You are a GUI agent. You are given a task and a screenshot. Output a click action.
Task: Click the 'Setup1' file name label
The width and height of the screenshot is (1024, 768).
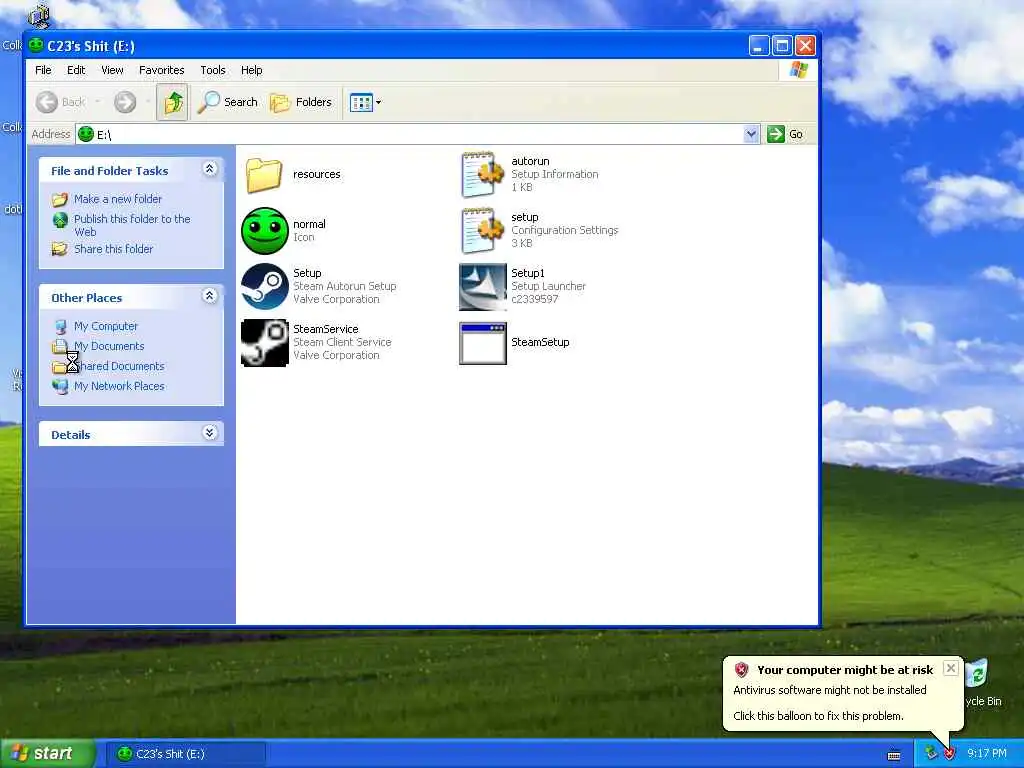coord(528,273)
